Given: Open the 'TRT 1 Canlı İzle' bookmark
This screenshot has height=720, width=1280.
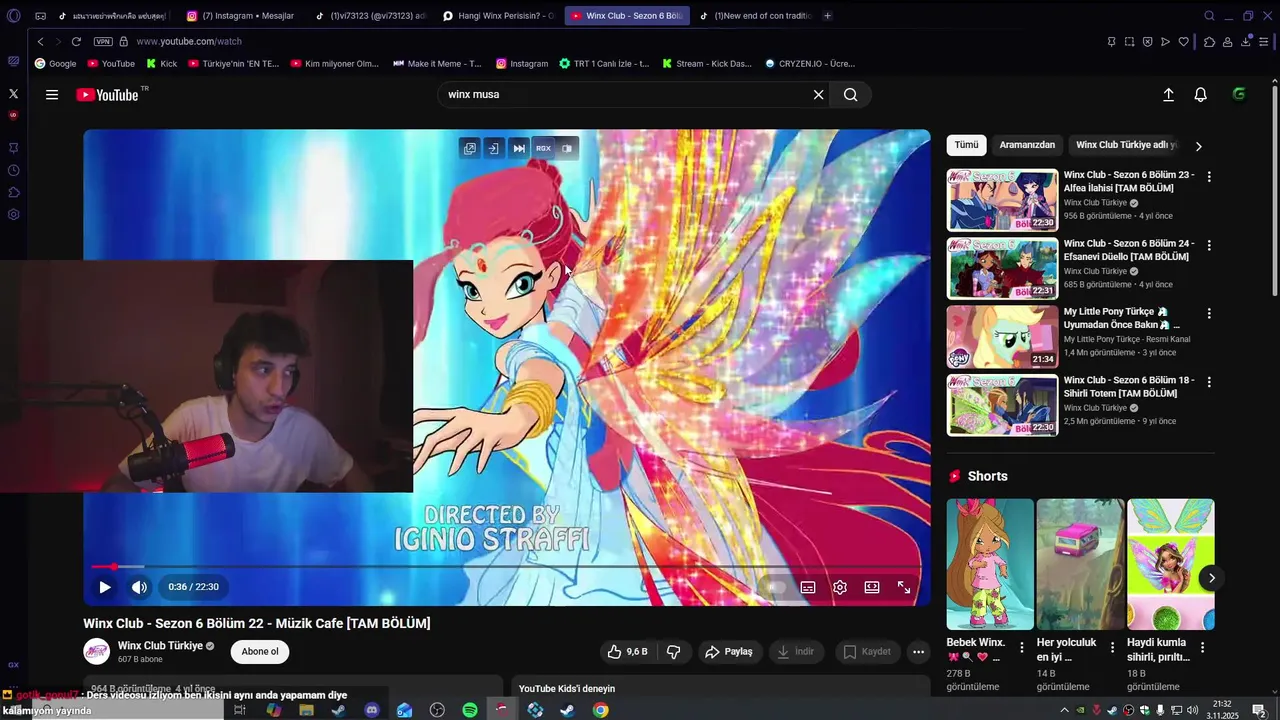Looking at the screenshot, I should click(x=604, y=63).
